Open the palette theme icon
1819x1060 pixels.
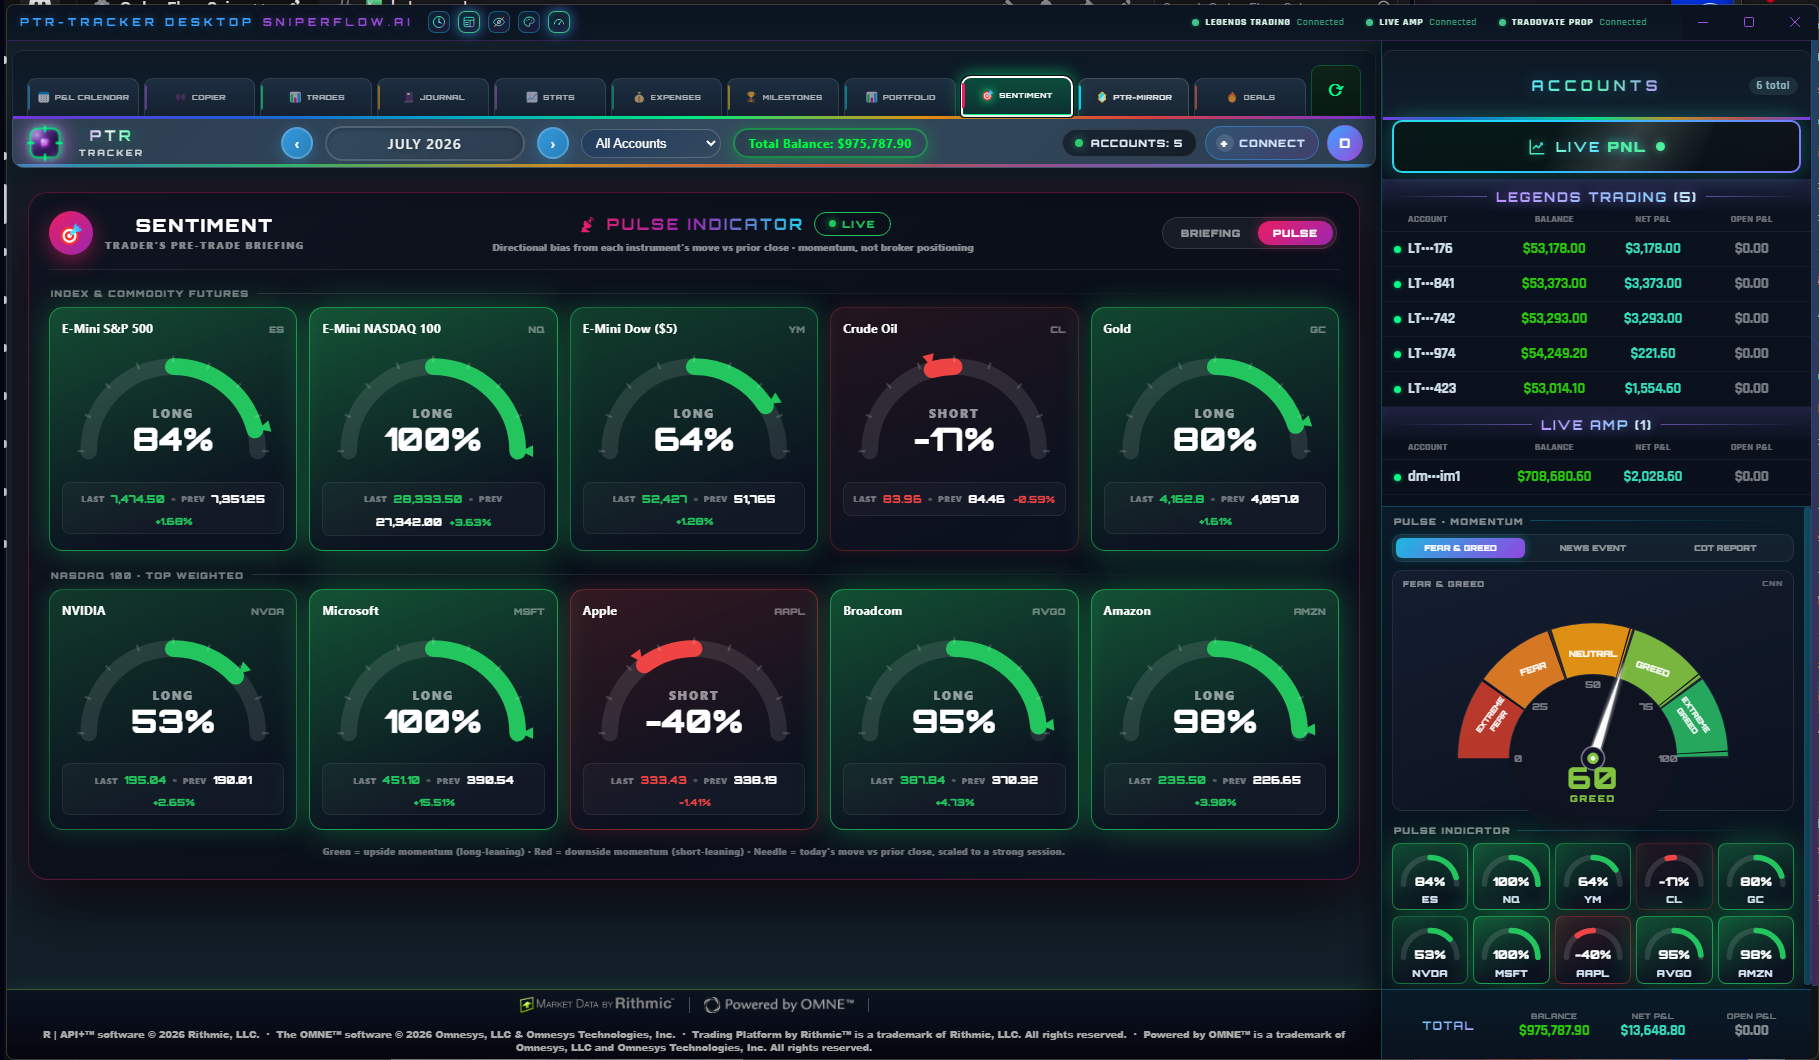pyautogui.click(x=529, y=22)
